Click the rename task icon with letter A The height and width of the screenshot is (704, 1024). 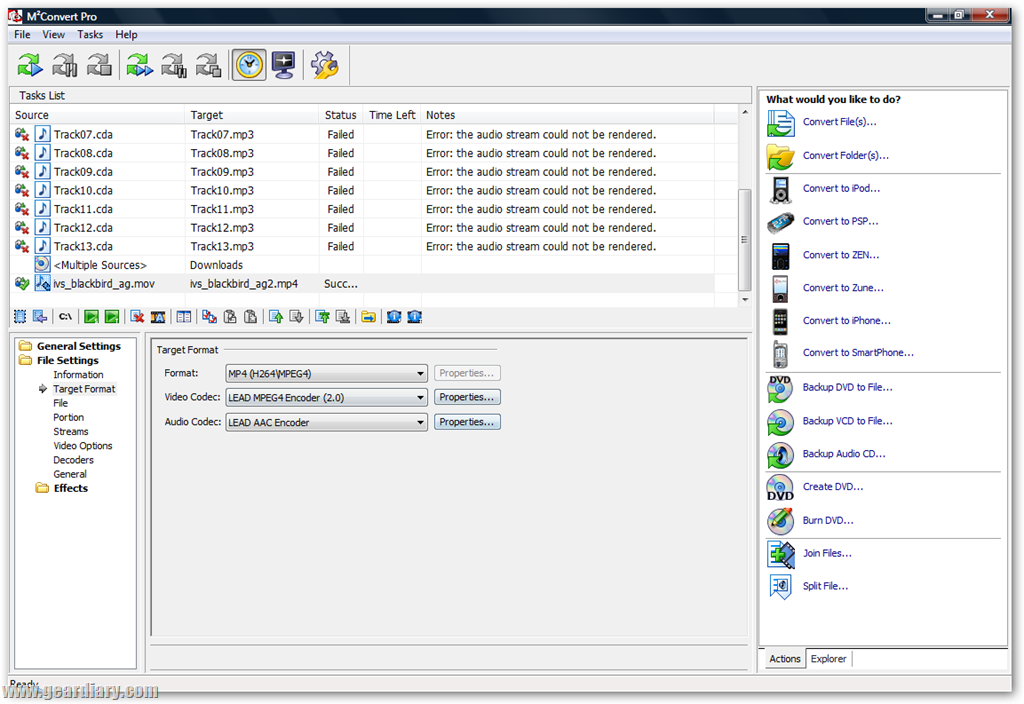pos(158,317)
